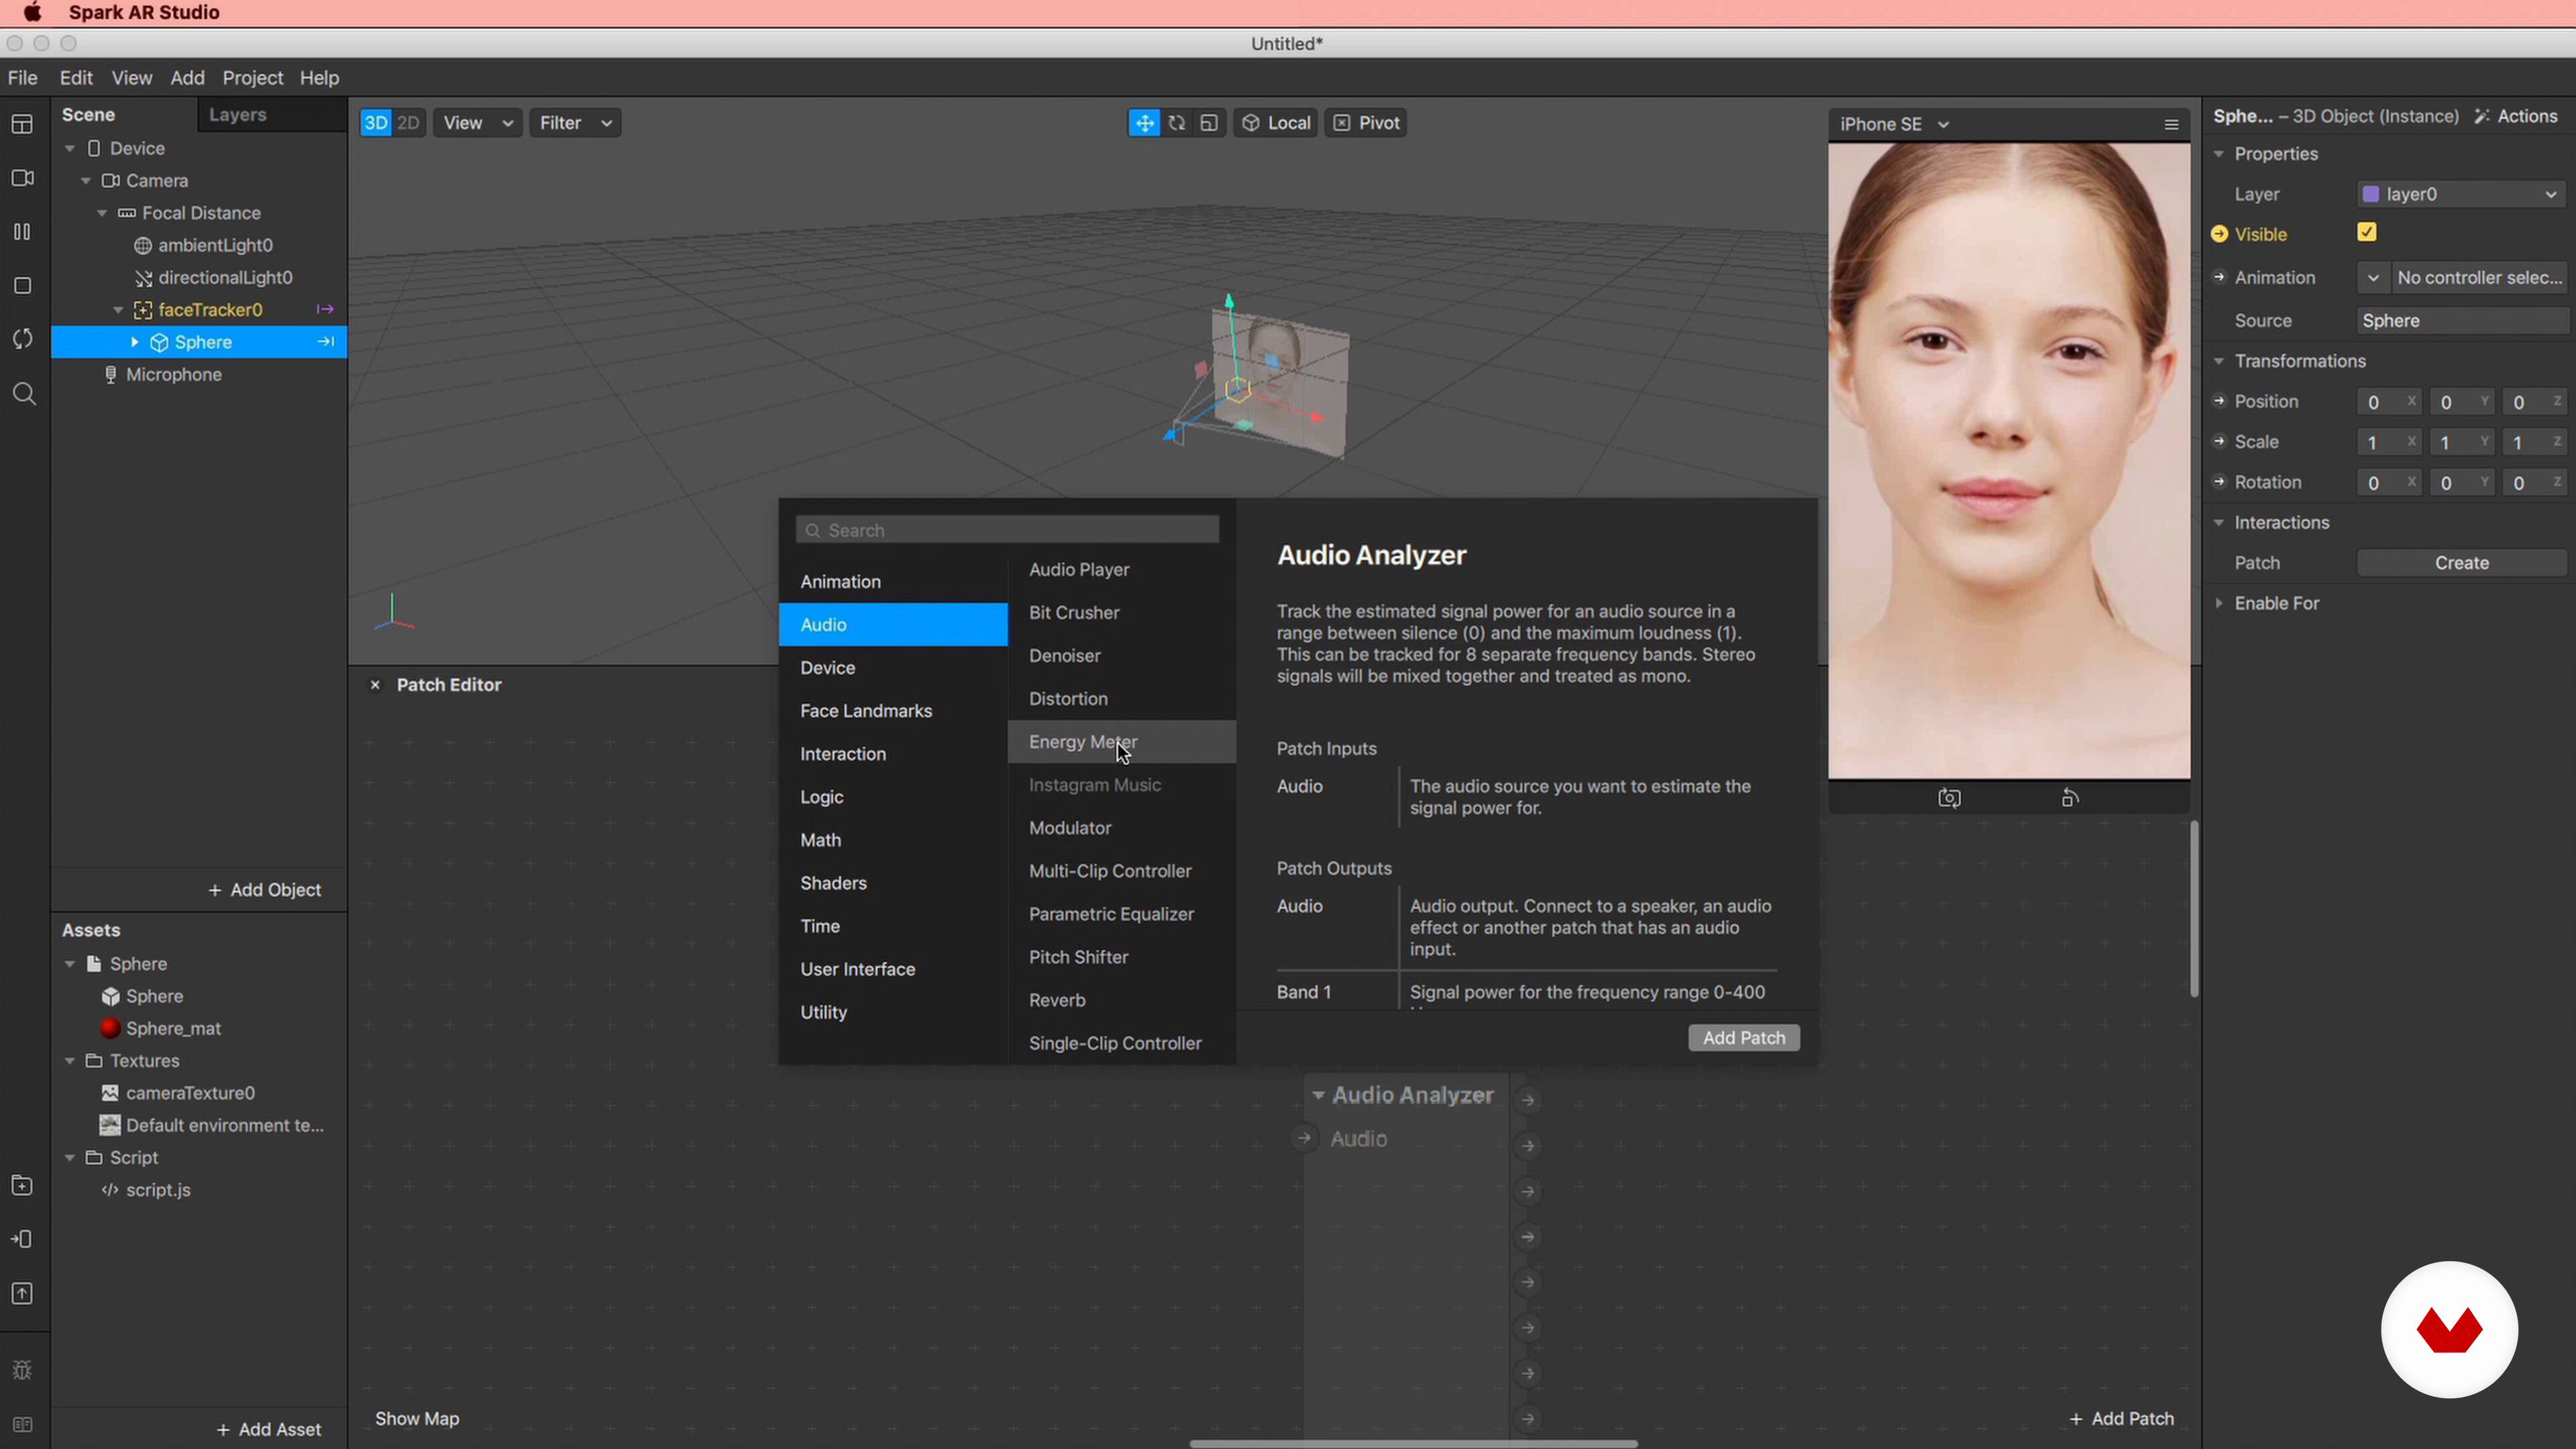Click the Patch Editor vertical scrollbar
Image resolution: width=2576 pixels, height=1449 pixels.
pos(2194,909)
